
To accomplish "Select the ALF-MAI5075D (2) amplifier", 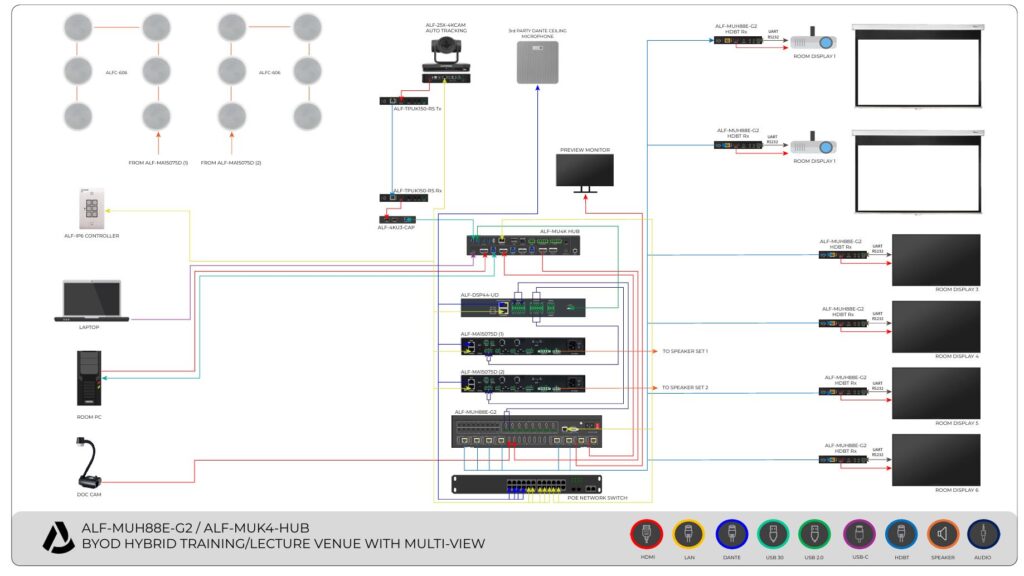I will coord(522,383).
